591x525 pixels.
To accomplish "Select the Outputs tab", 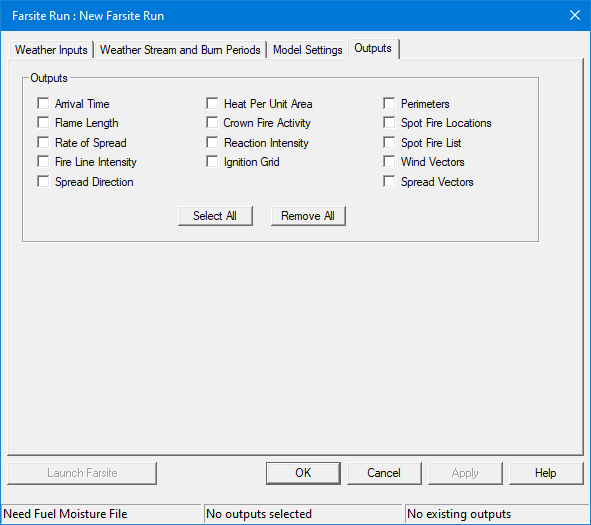I will point(373,48).
